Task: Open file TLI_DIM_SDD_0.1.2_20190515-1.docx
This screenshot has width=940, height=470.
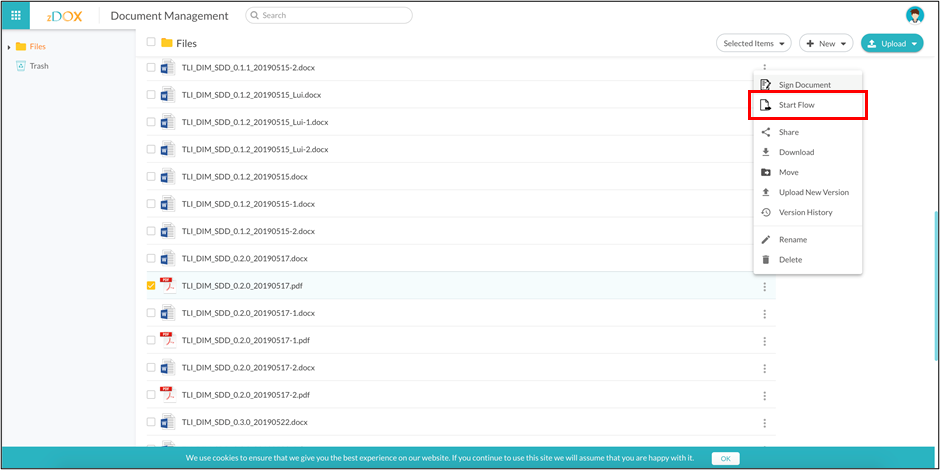Action: [x=248, y=204]
